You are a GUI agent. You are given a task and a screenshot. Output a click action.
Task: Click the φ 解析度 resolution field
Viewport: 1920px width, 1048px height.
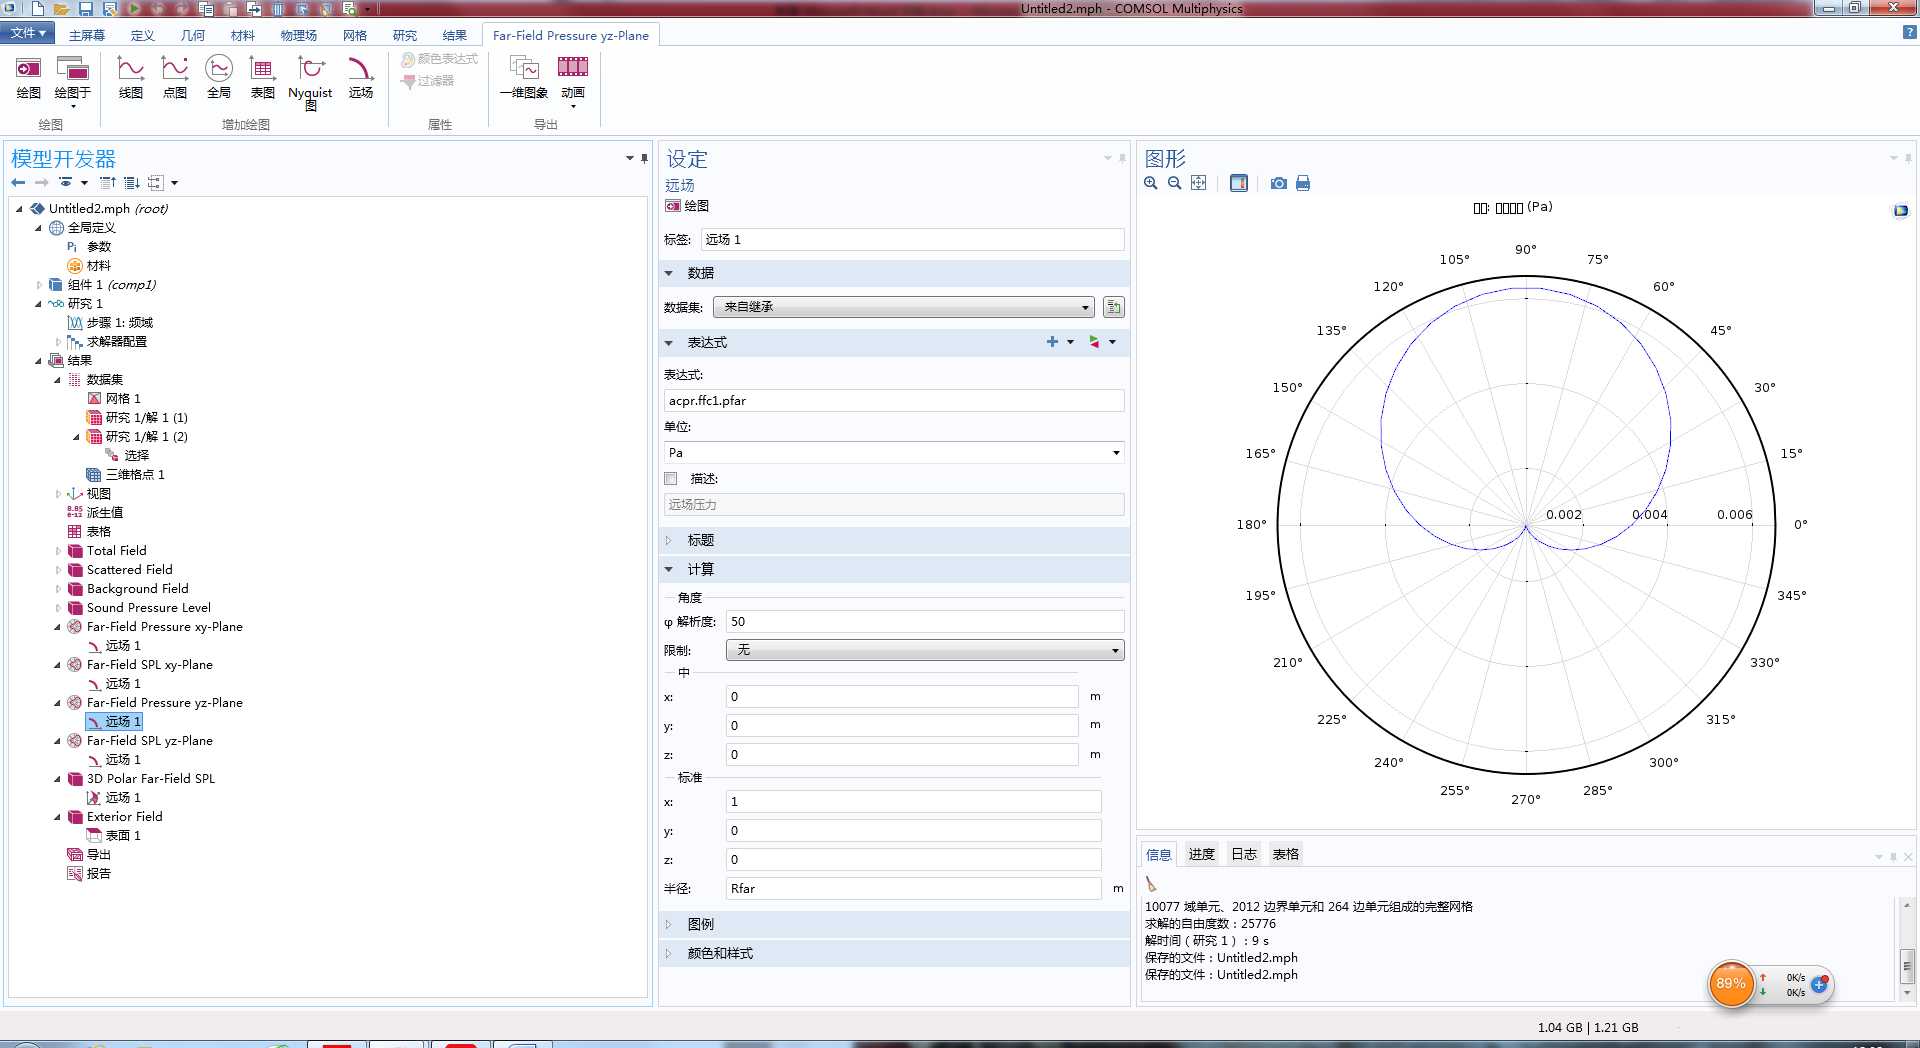point(925,622)
